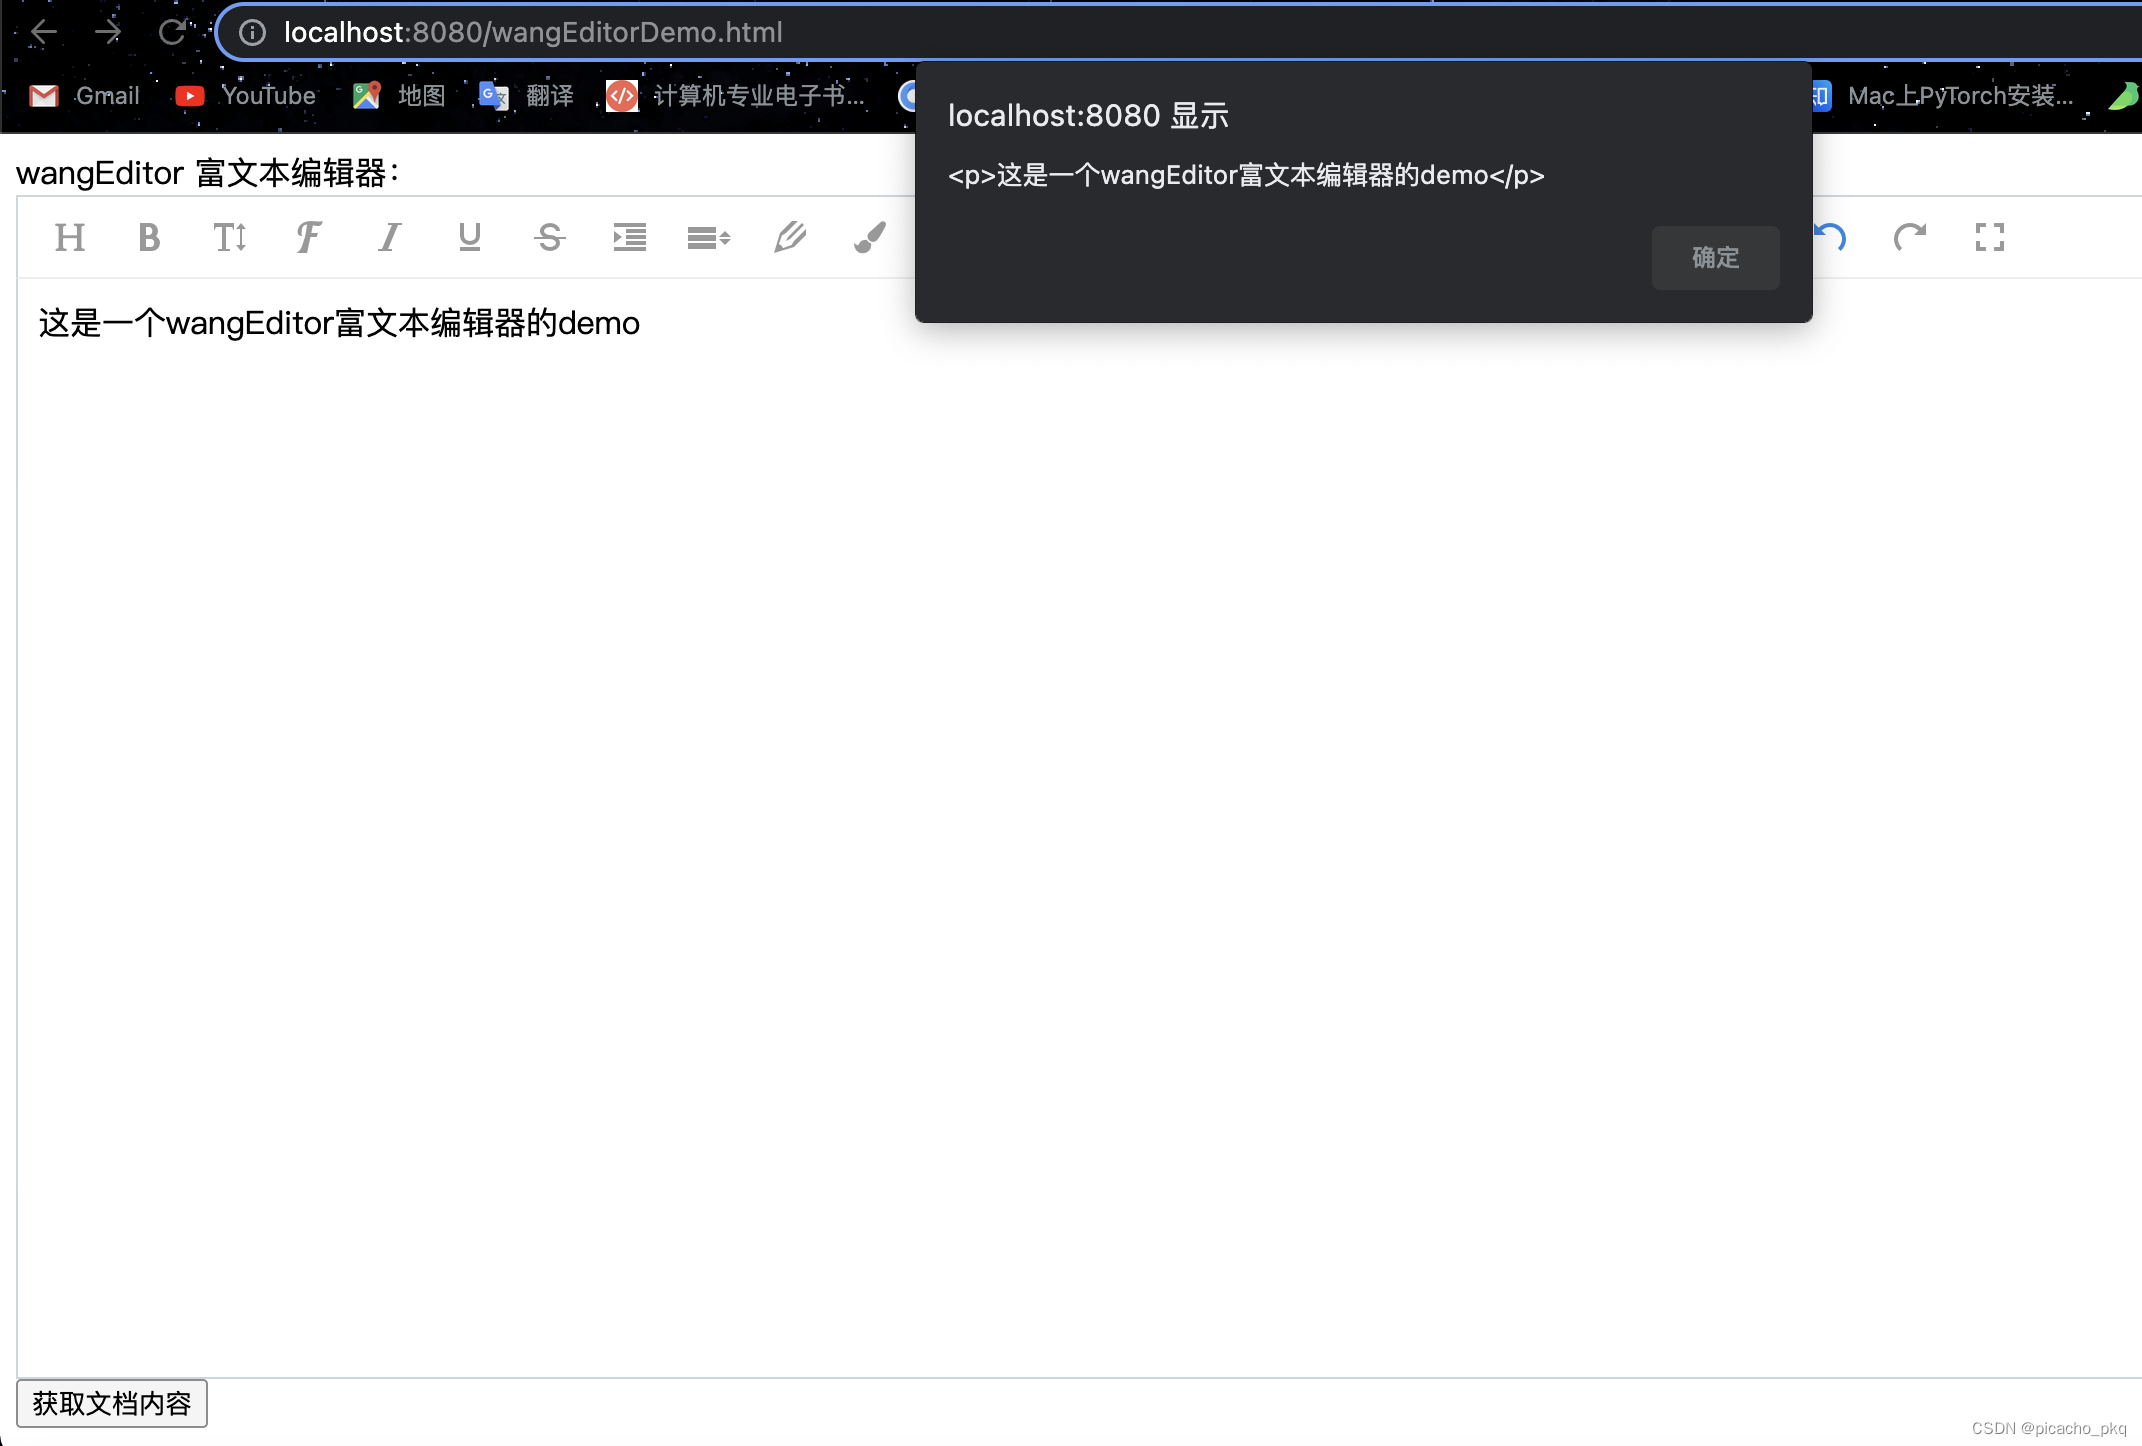2142x1446 pixels.
Task: Toggle fullscreen editor mode
Action: (x=1990, y=238)
